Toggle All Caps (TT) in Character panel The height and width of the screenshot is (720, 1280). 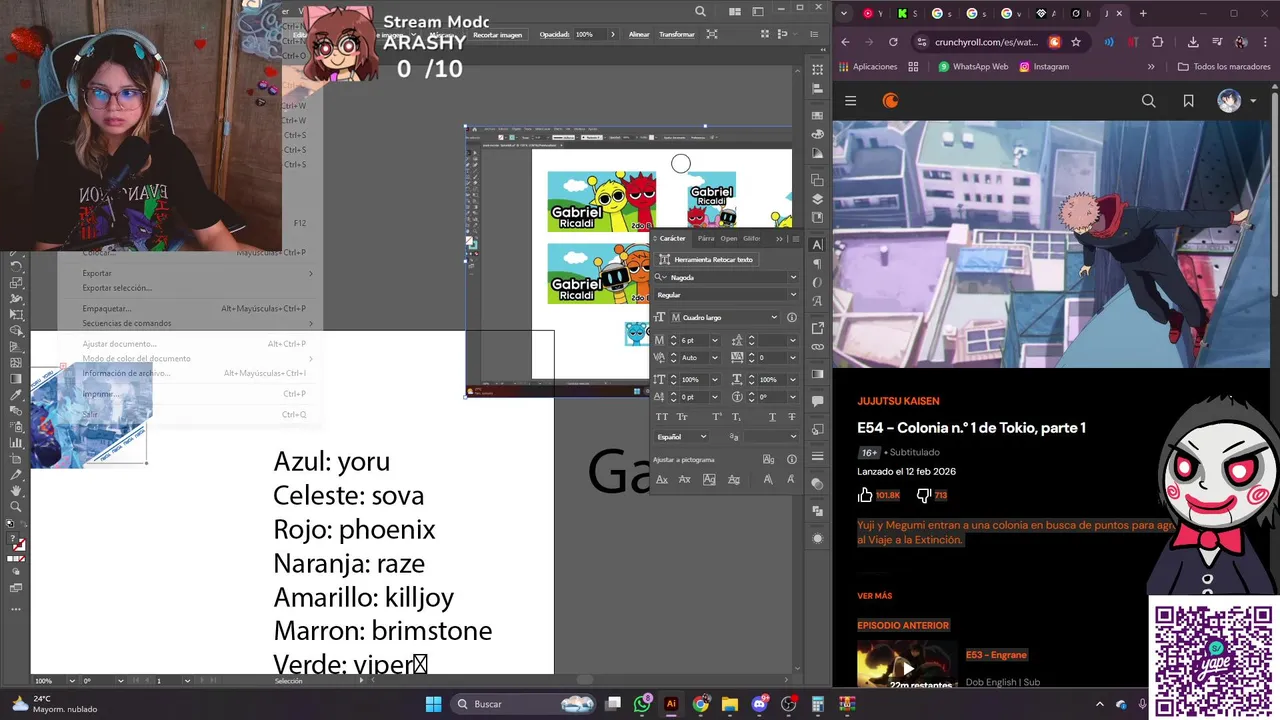(662, 416)
